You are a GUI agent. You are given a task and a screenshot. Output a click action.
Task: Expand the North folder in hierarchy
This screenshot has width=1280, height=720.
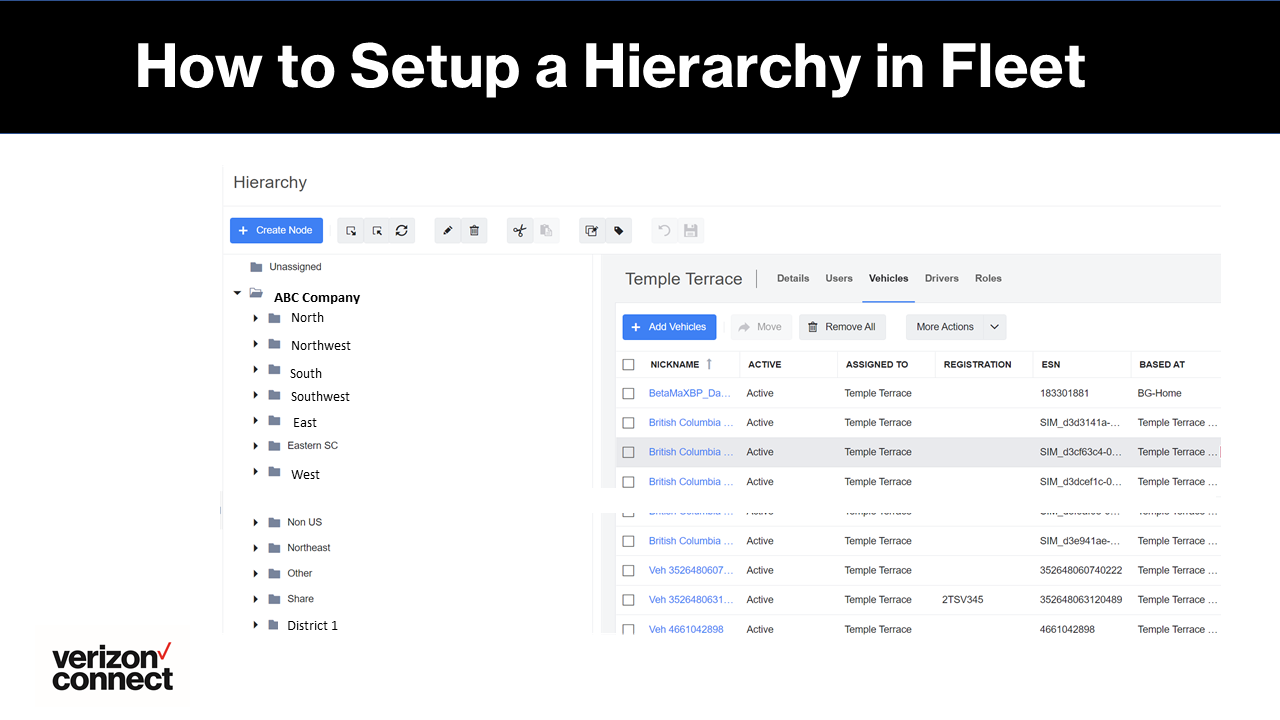click(x=256, y=317)
